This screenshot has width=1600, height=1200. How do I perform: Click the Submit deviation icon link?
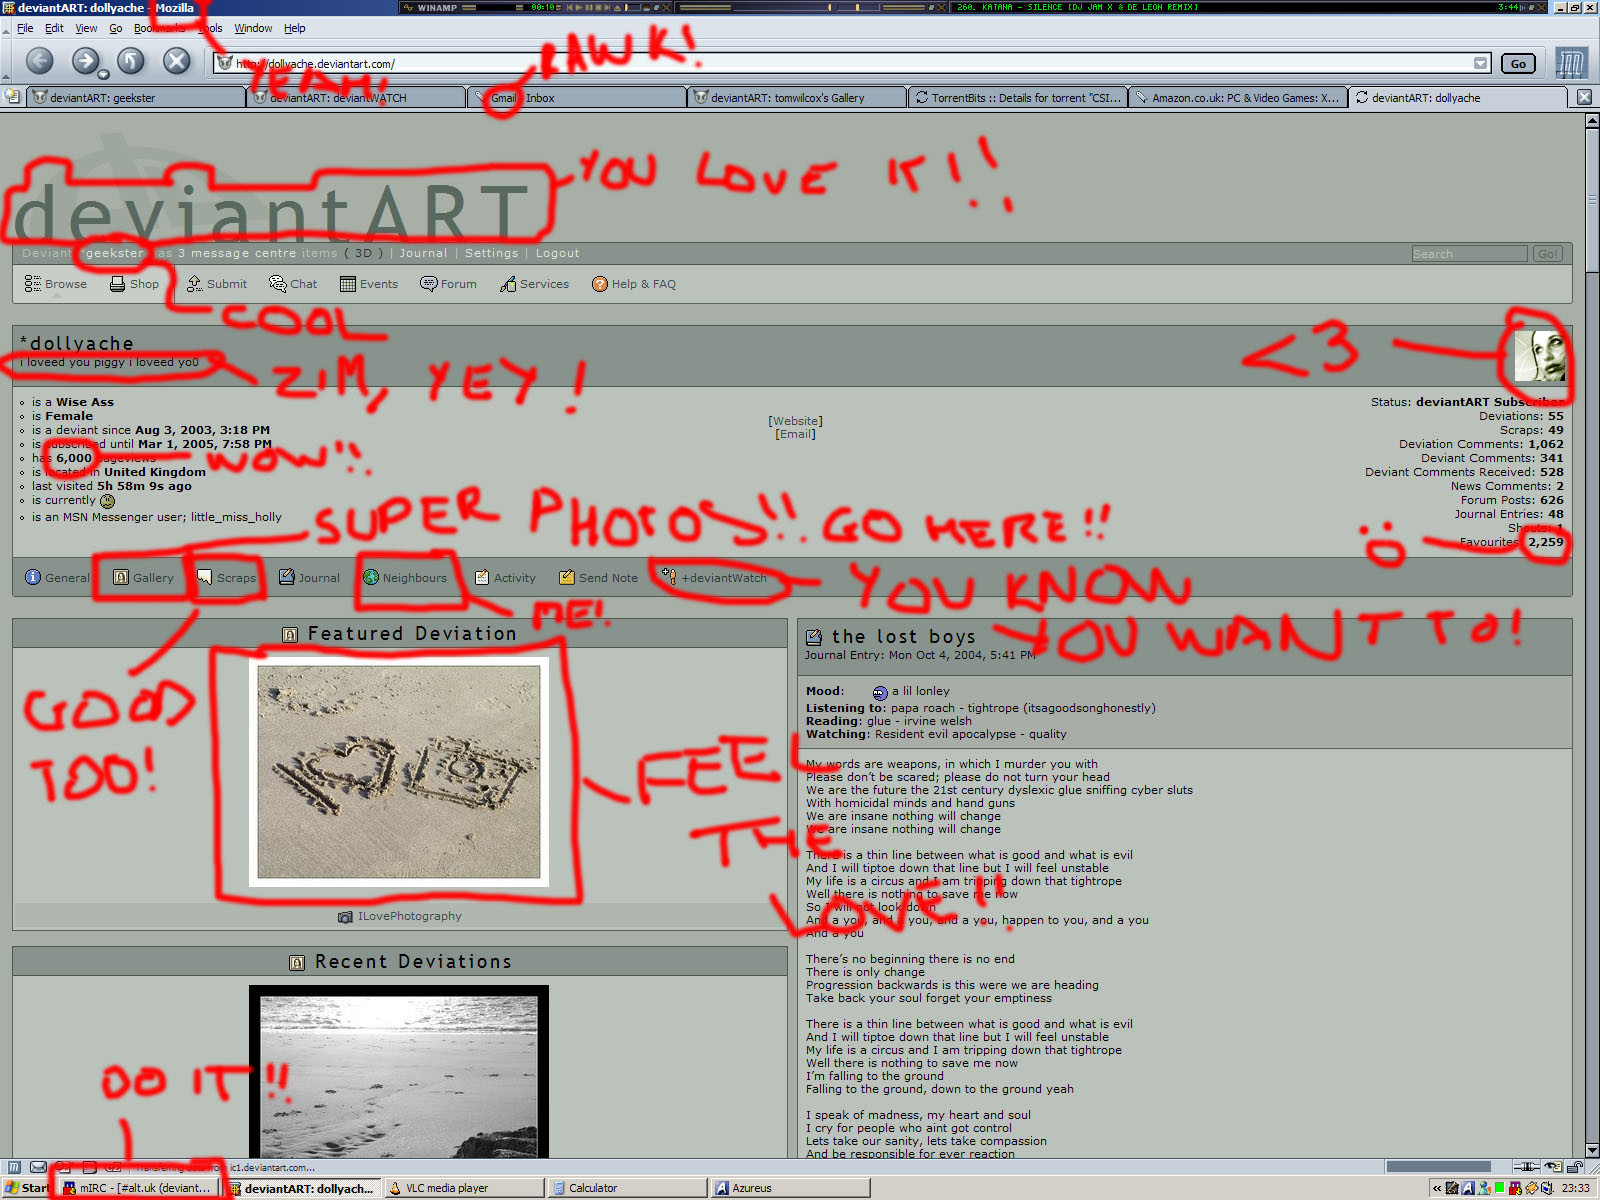pyautogui.click(x=217, y=284)
